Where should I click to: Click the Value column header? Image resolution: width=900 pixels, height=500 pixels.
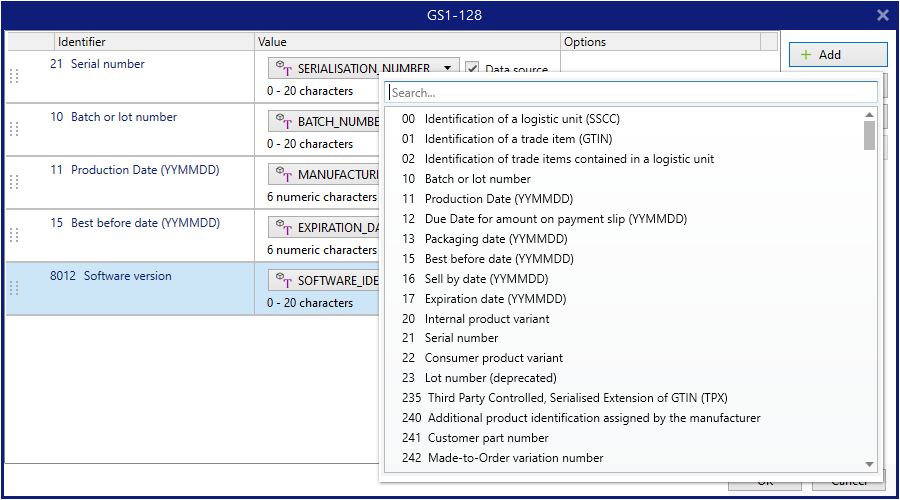point(408,42)
